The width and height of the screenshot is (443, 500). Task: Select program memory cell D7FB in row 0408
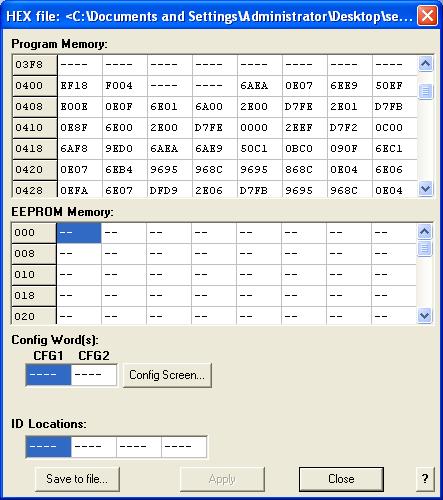coord(395,107)
